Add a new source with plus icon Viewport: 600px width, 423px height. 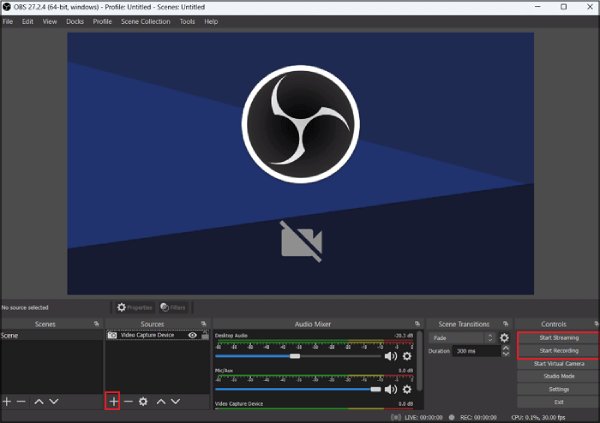[113, 401]
